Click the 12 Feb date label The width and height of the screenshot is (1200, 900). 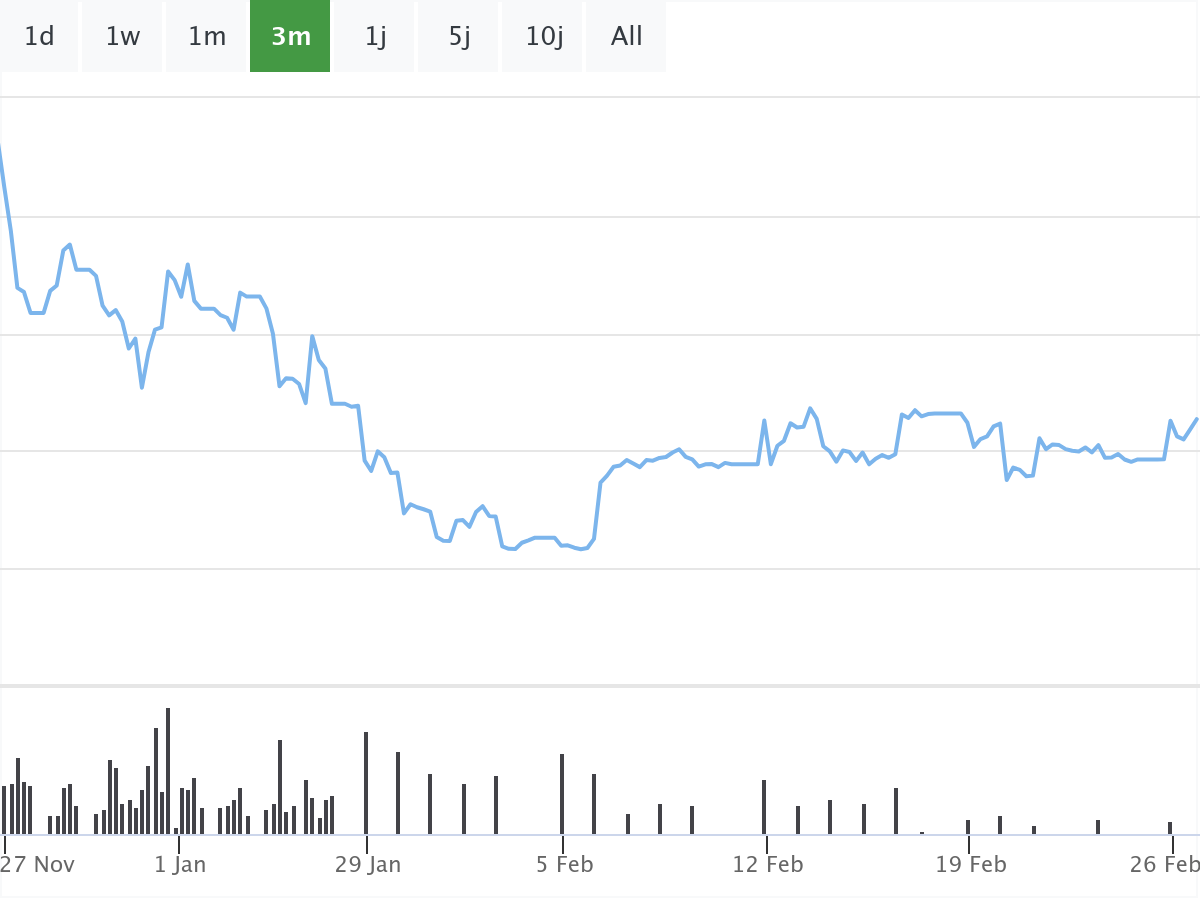tap(767, 864)
